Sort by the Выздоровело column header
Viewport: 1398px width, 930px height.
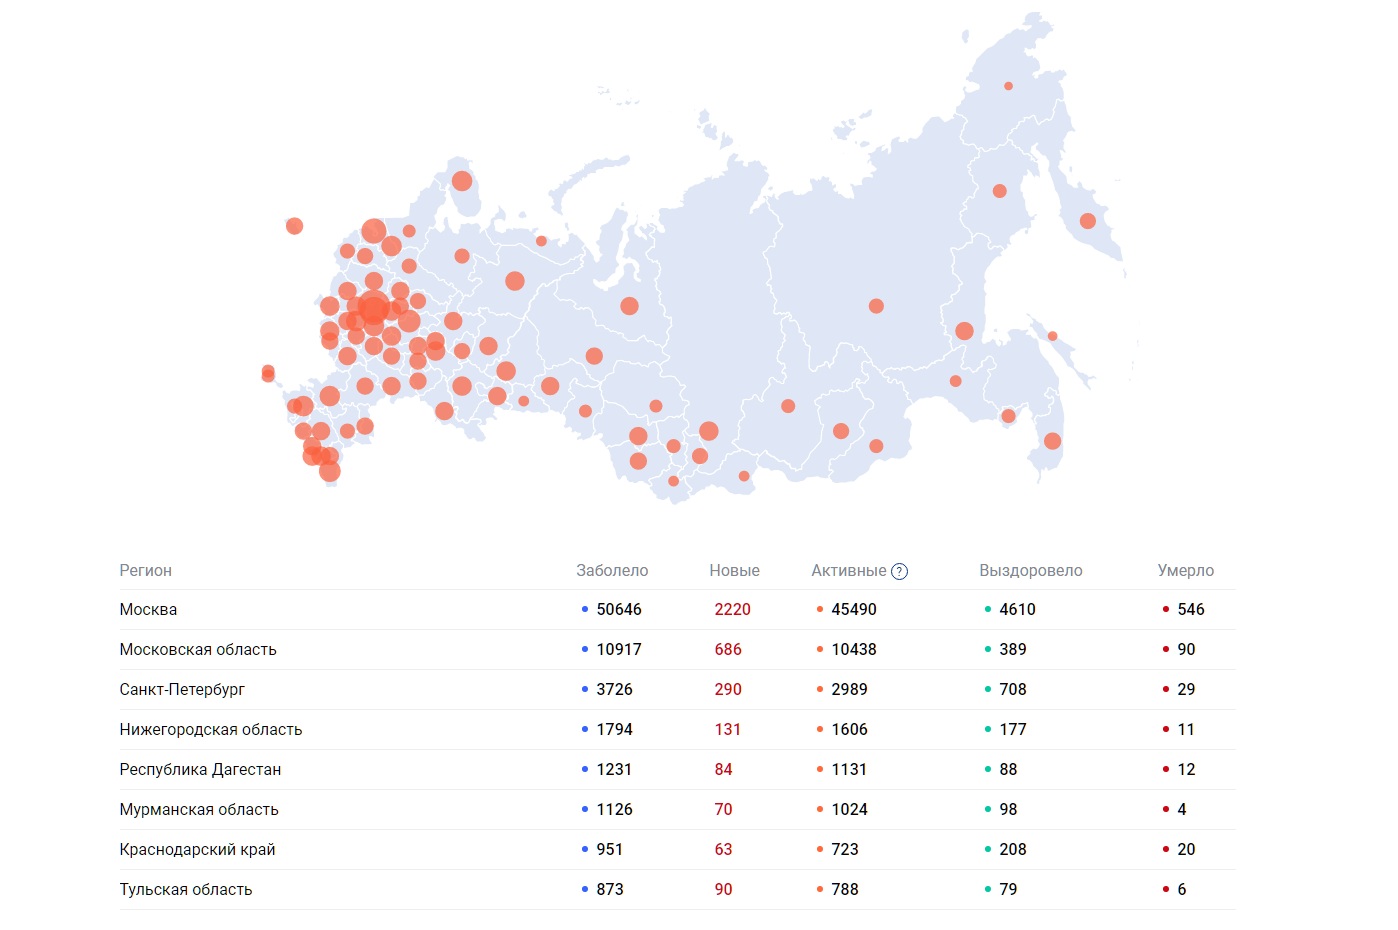[x=1031, y=571]
